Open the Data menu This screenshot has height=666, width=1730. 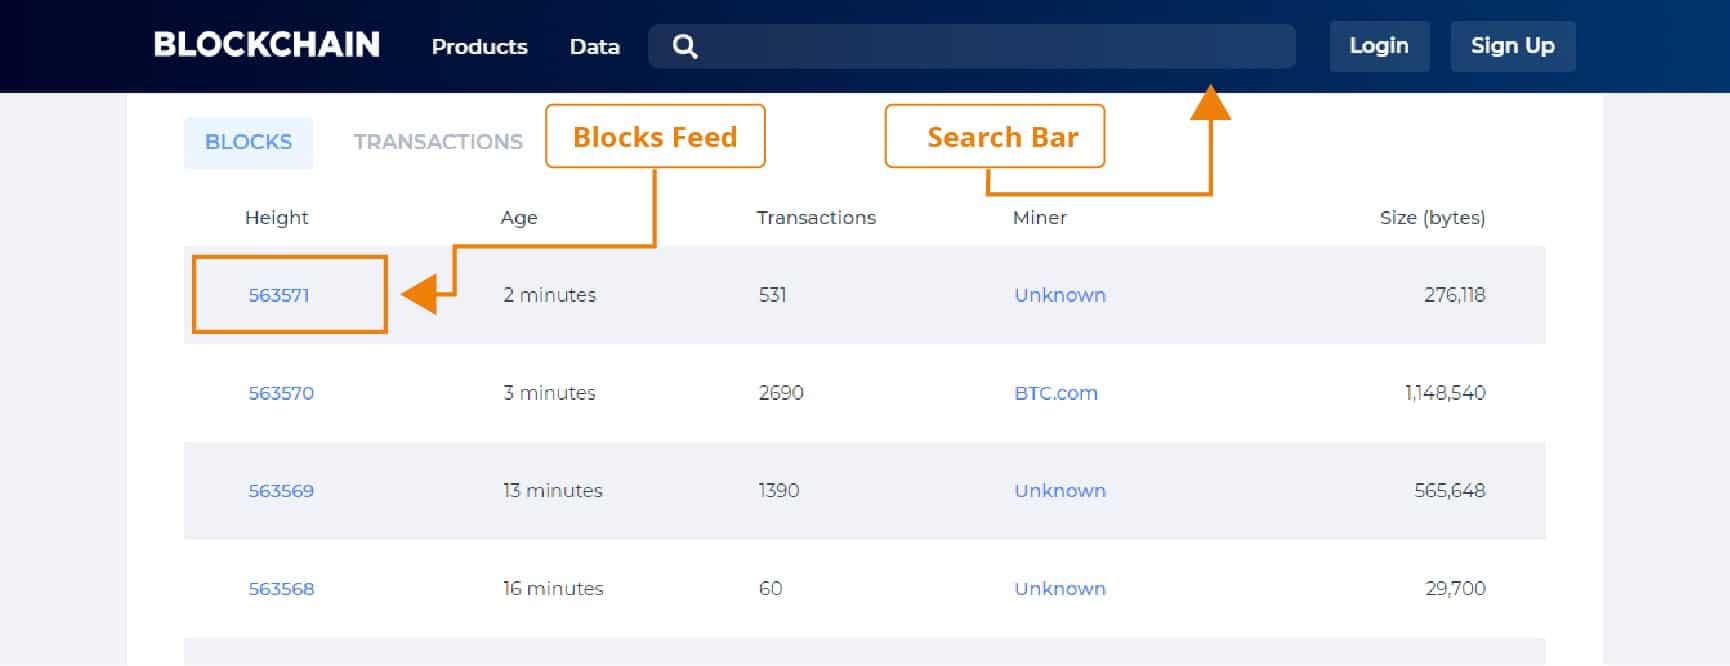point(595,46)
